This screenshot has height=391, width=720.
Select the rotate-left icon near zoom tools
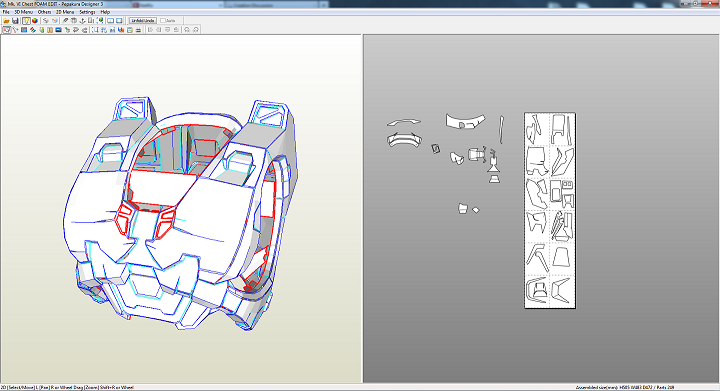[187, 30]
